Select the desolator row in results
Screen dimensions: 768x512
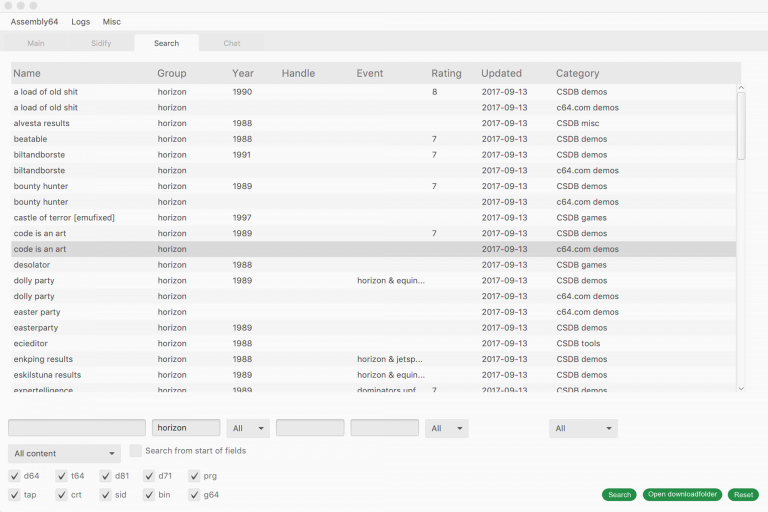point(32,265)
